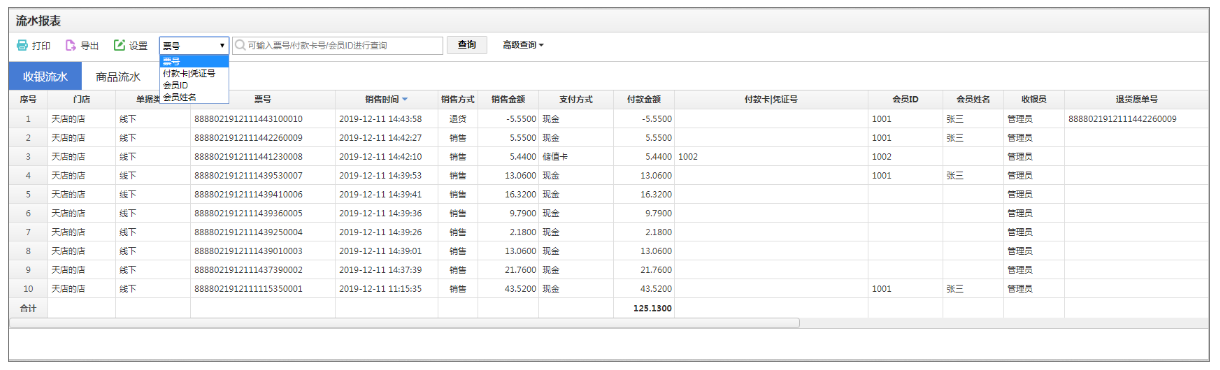
Task: Expand the 高级查询 advanced query menu
Action: click(x=523, y=45)
